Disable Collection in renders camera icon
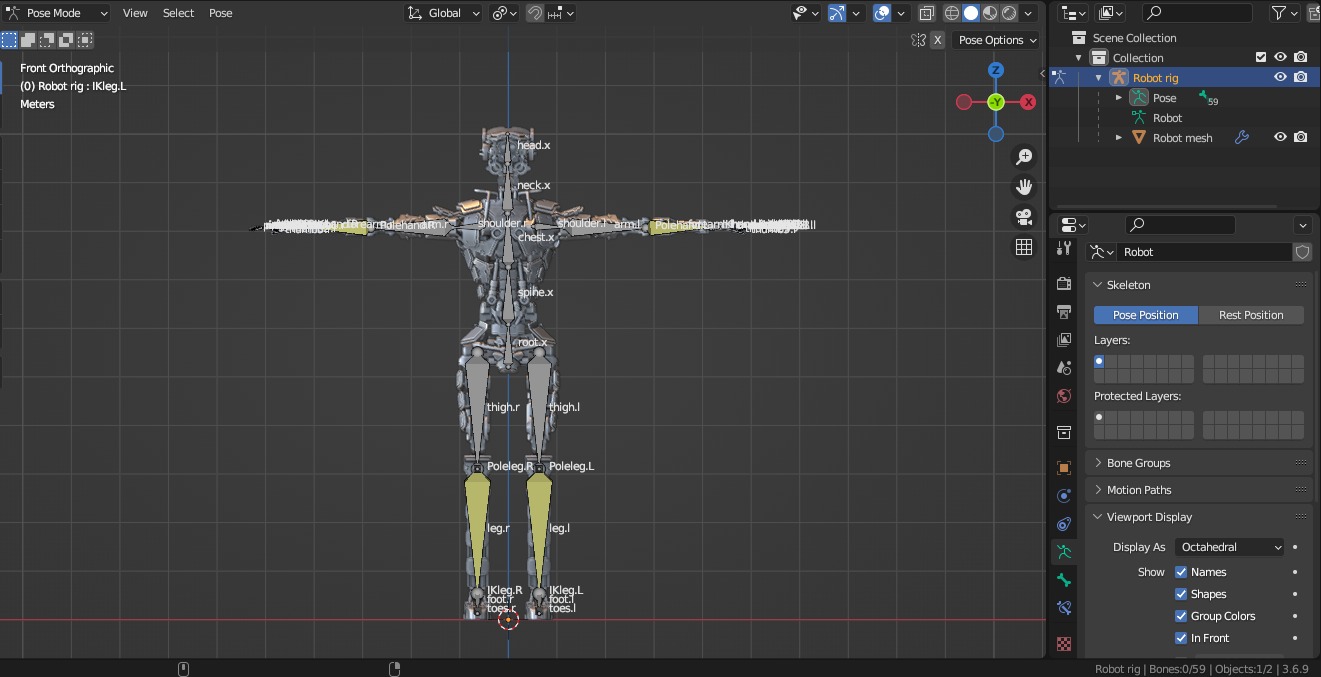This screenshot has width=1321, height=677. pos(1301,57)
